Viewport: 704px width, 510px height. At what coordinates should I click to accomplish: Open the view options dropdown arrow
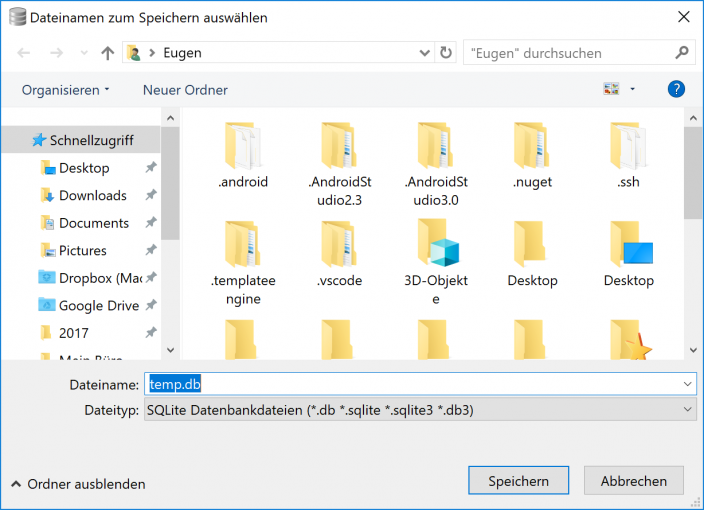click(632, 90)
